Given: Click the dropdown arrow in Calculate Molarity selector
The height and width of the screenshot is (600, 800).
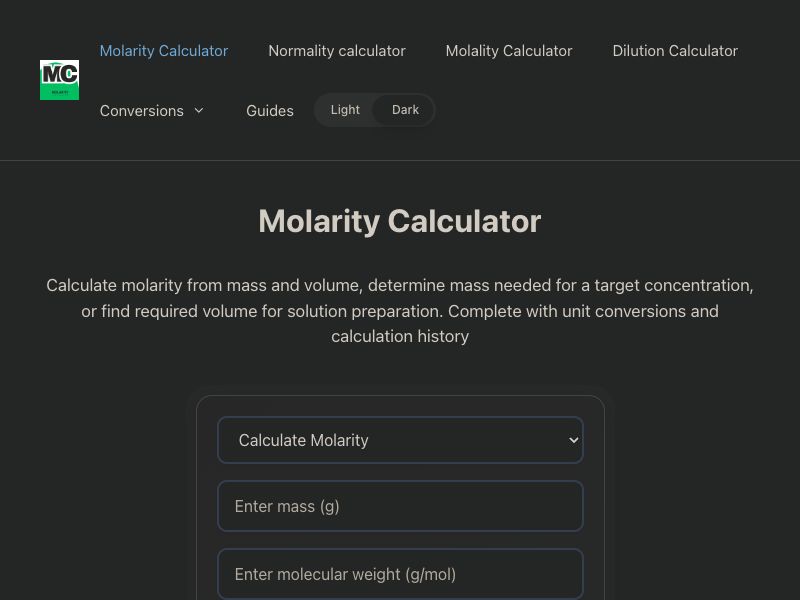Looking at the screenshot, I should 572,440.
